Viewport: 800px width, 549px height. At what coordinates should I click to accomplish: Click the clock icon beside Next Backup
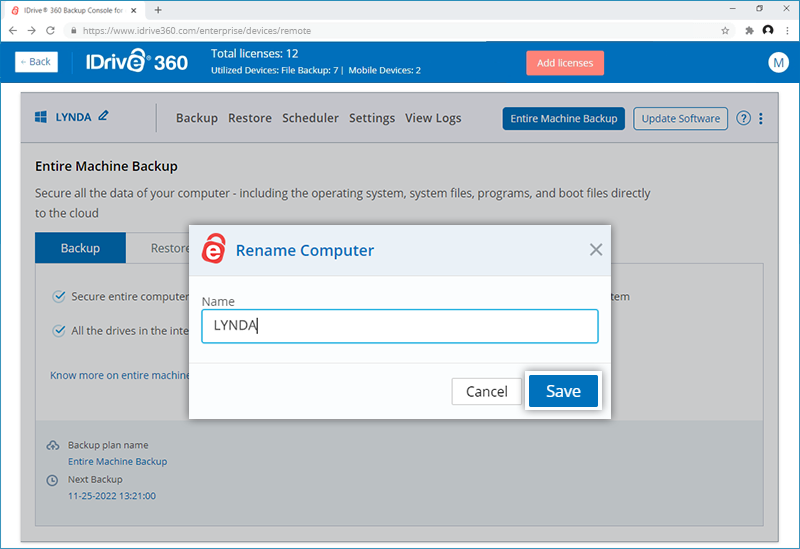point(52,480)
